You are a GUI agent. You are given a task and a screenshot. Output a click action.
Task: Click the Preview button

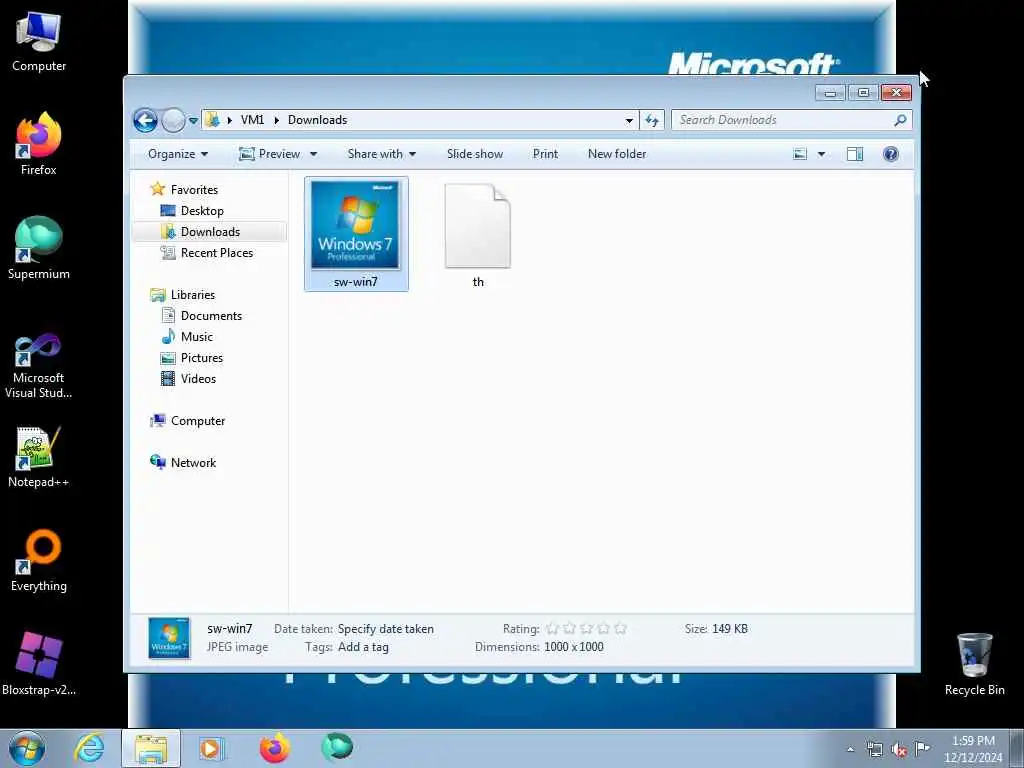270,154
